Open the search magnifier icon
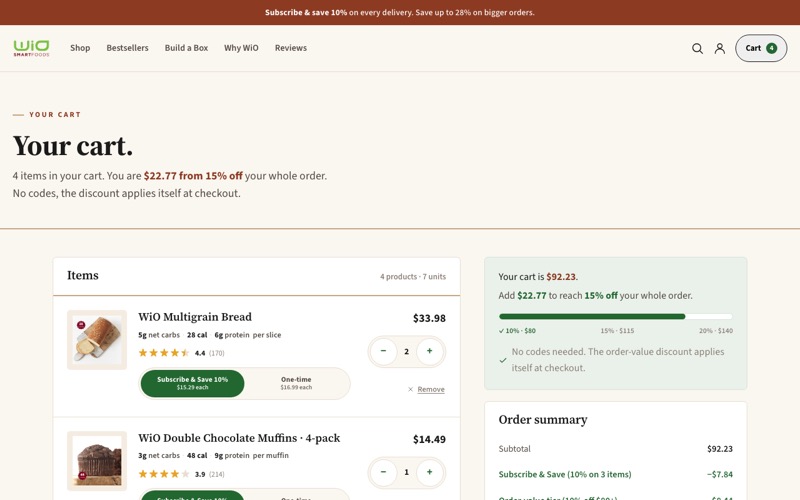Screen dimensions: 800x500 pyautogui.click(x=697, y=48)
